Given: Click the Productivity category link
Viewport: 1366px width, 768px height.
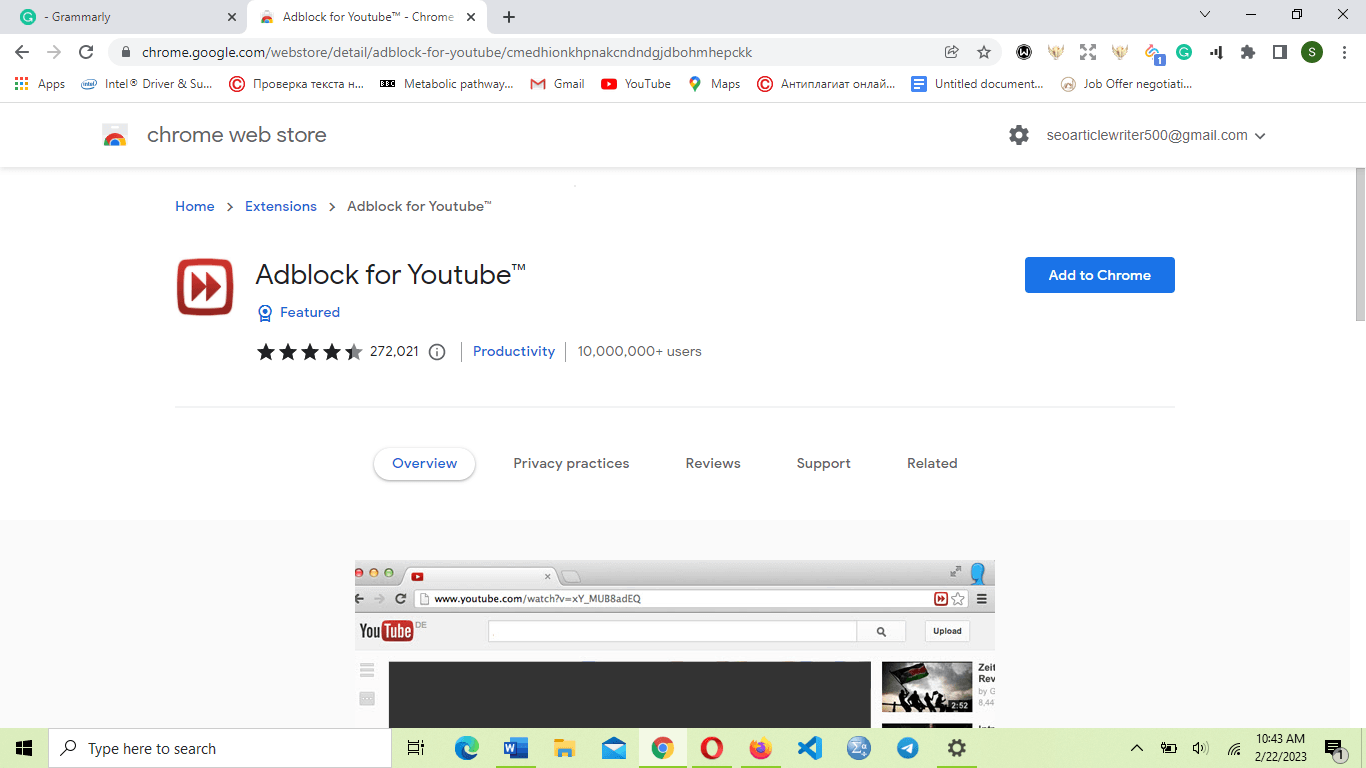Looking at the screenshot, I should [x=514, y=351].
